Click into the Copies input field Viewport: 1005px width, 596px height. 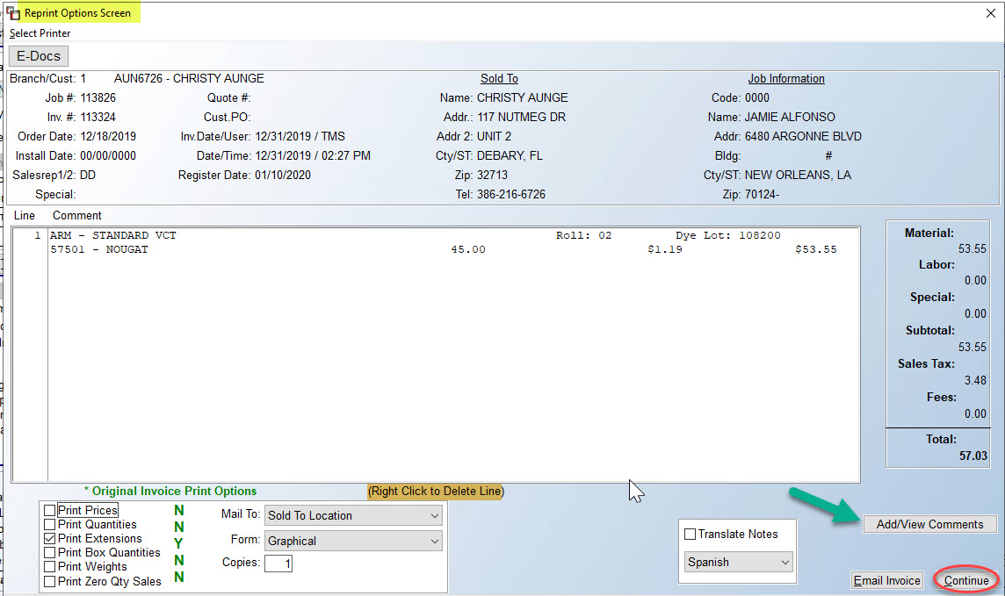point(279,563)
